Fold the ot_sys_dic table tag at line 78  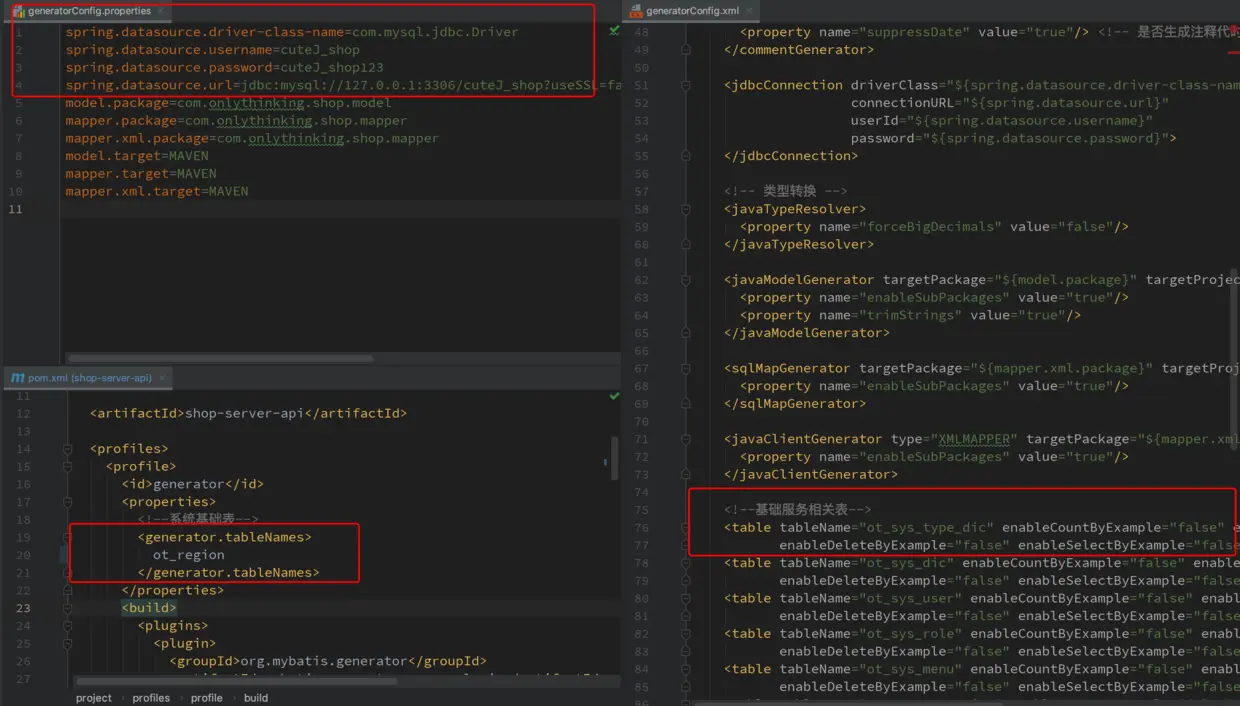pyautogui.click(x=687, y=563)
